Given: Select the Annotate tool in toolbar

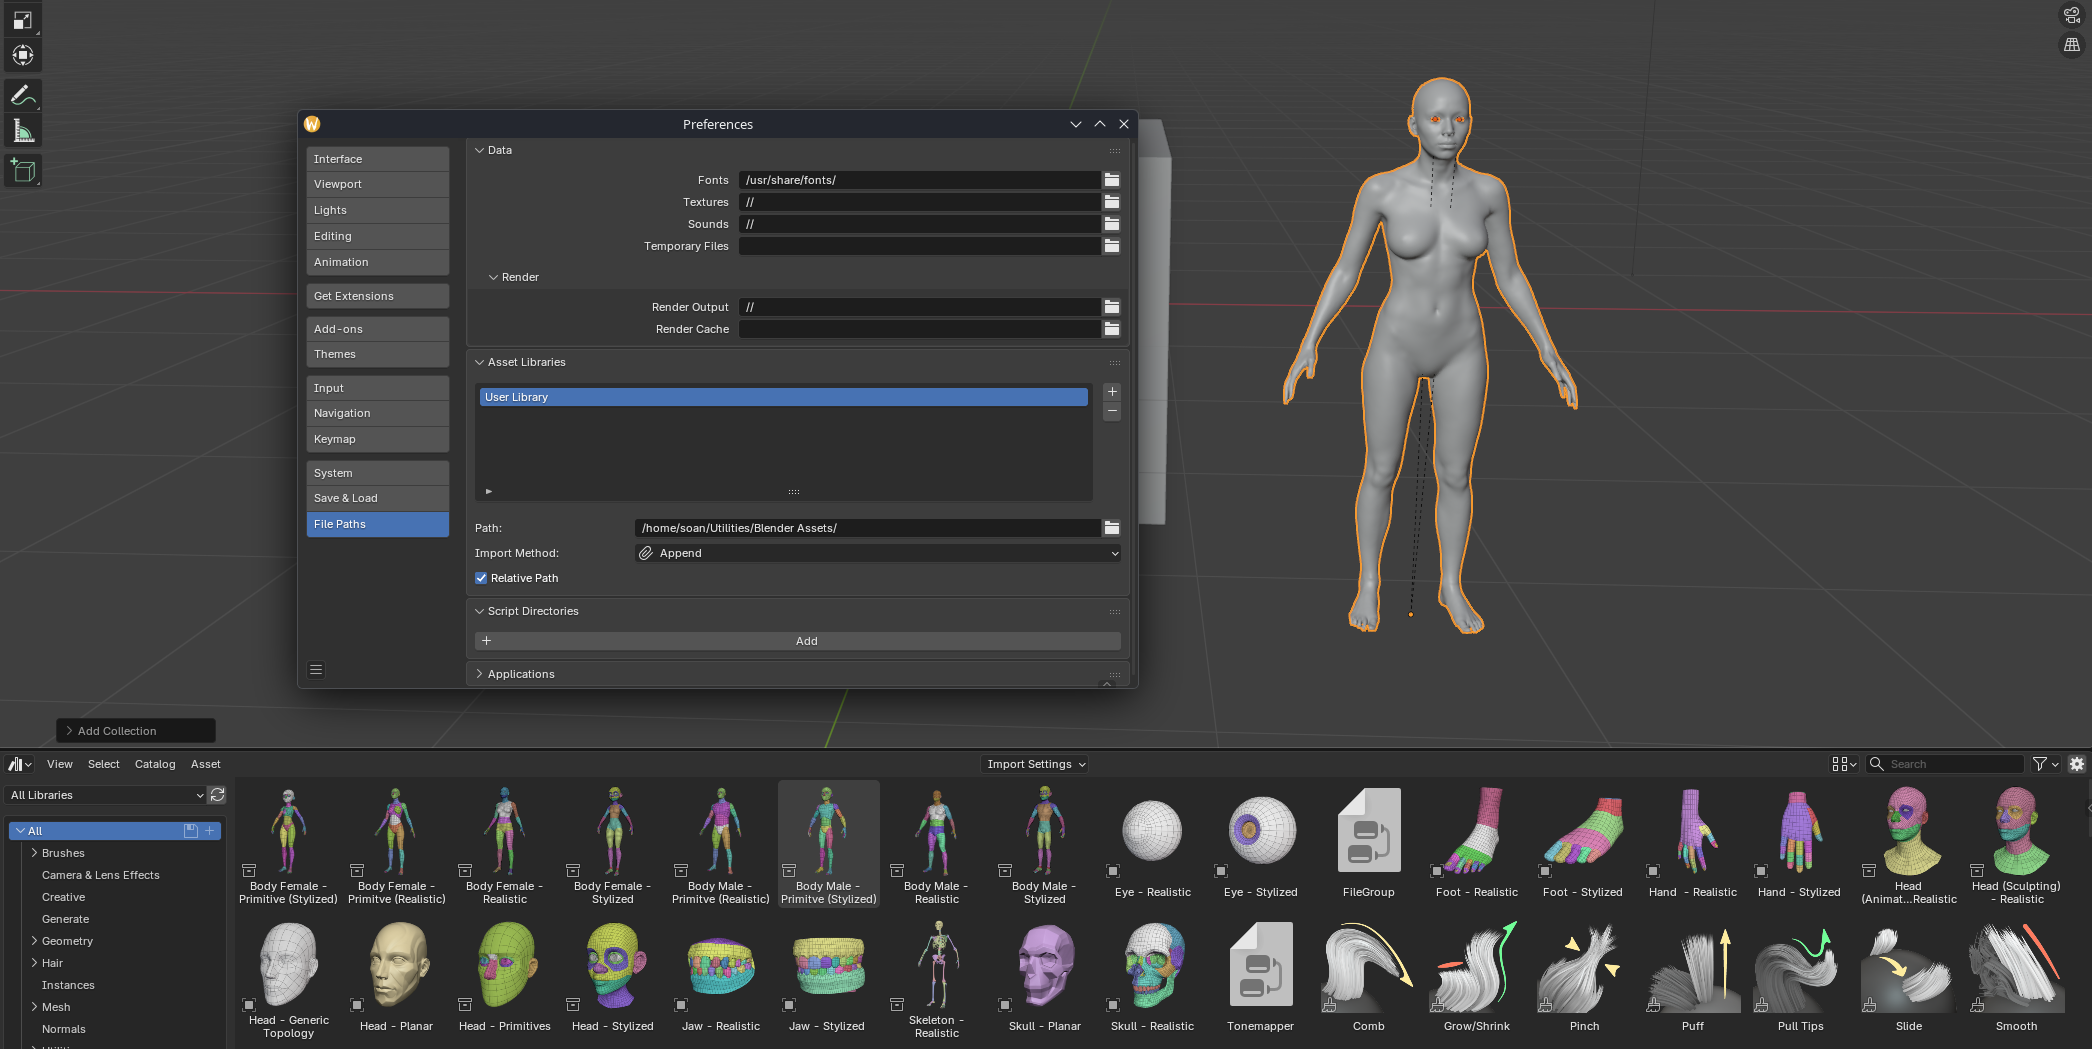Looking at the screenshot, I should tap(22, 95).
